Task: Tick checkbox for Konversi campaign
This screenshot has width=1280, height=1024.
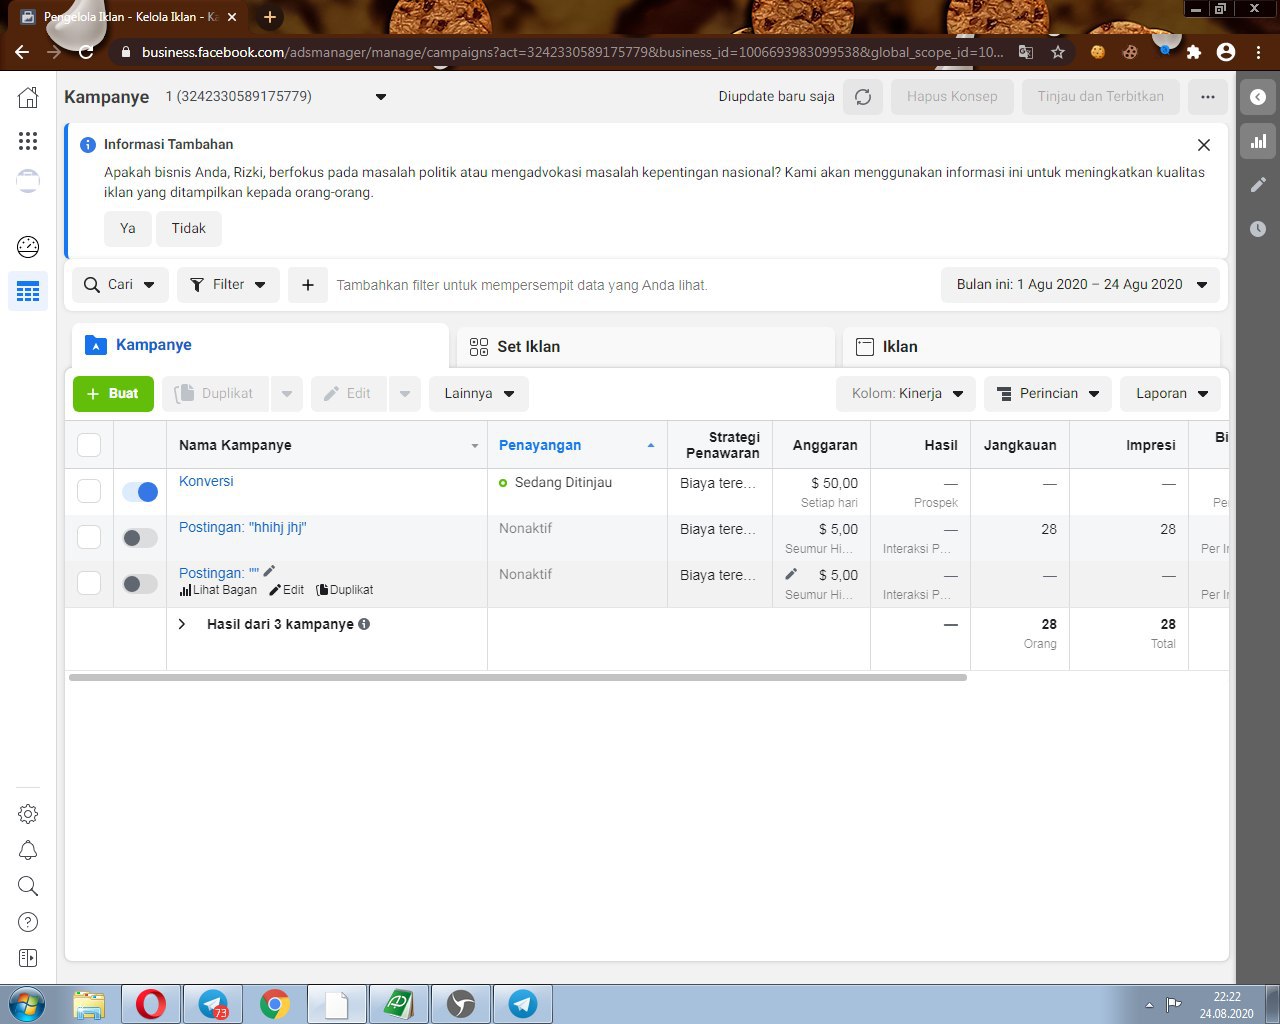Action: click(89, 491)
